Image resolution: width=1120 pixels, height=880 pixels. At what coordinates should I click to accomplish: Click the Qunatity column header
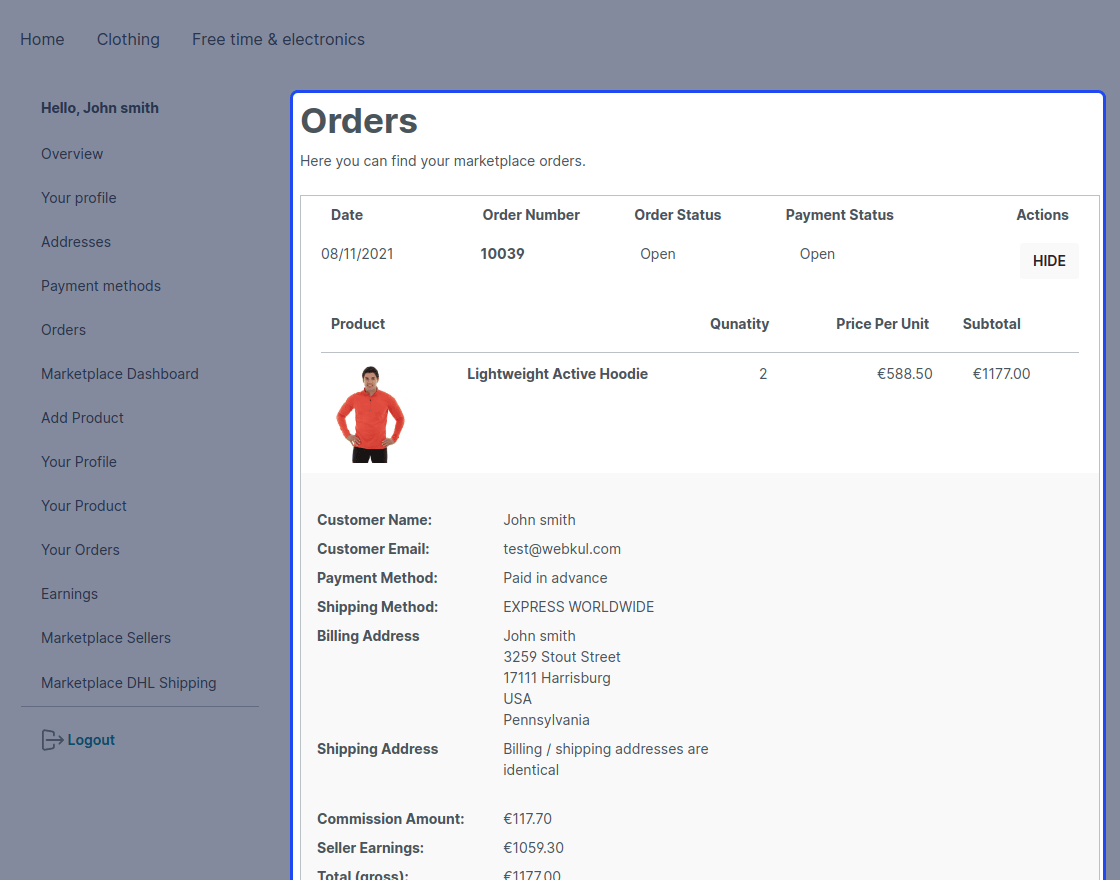click(739, 324)
